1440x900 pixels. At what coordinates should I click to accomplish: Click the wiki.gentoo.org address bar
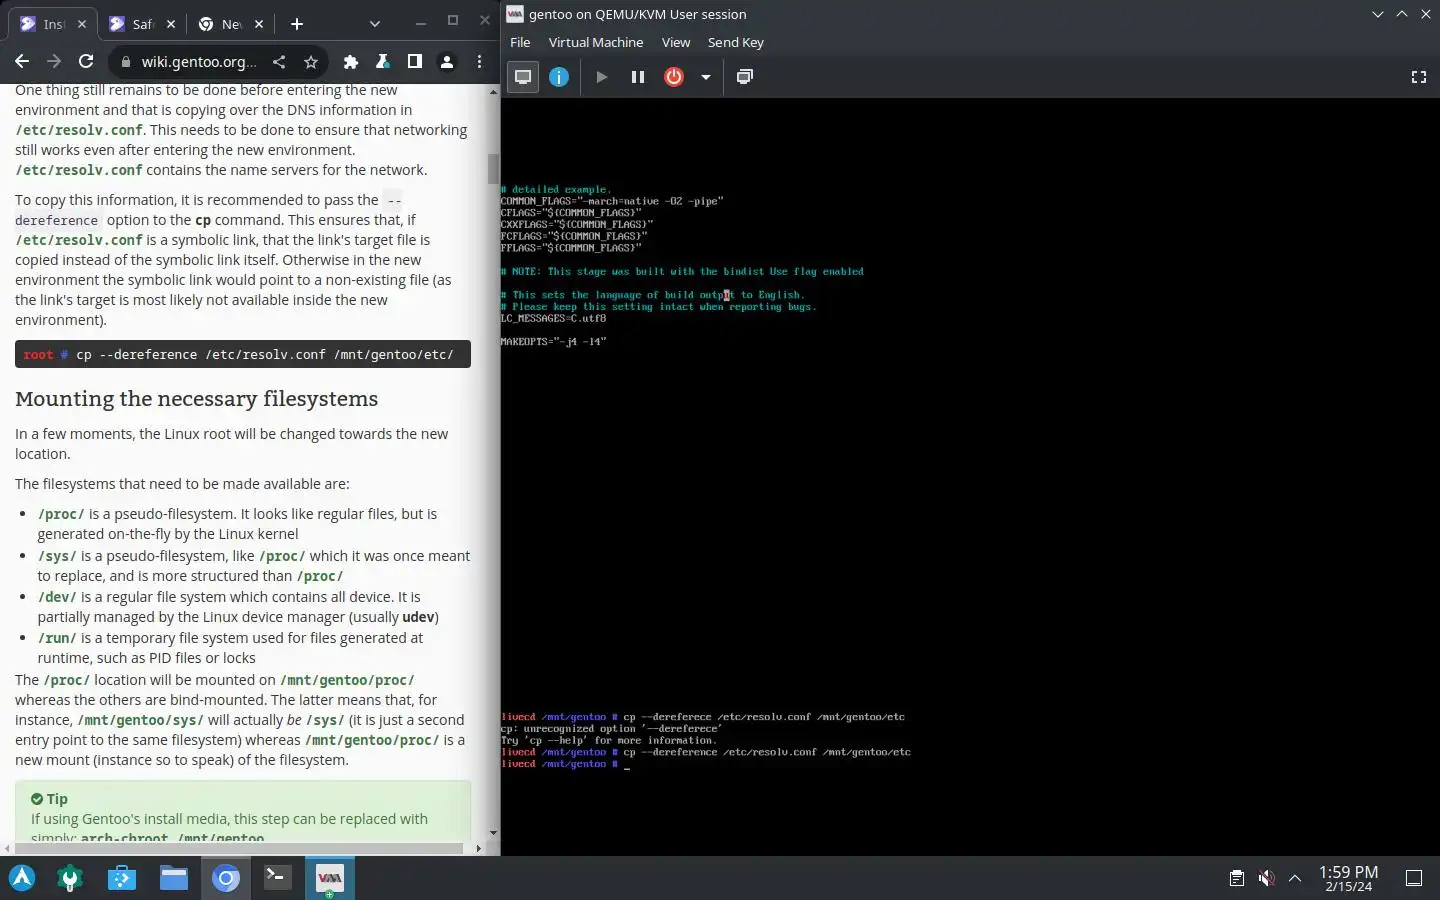199,62
